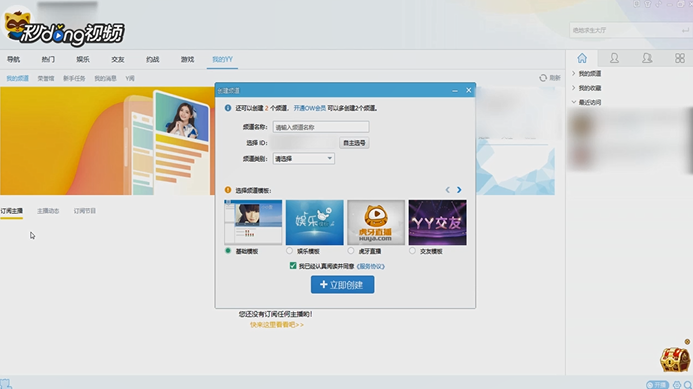Viewport: 693px width, 389px height.
Task: Open the home tab icon in right panel
Action: [x=582, y=58]
